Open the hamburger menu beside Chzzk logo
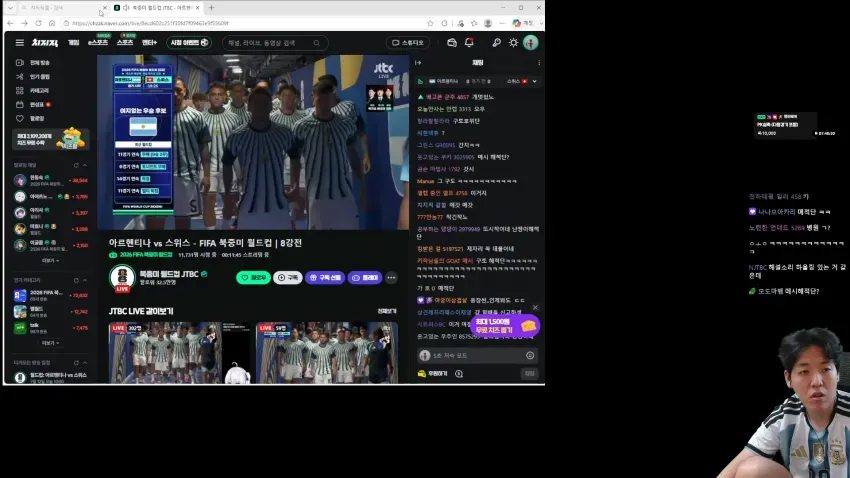Image resolution: width=850 pixels, height=478 pixels. (x=20, y=43)
